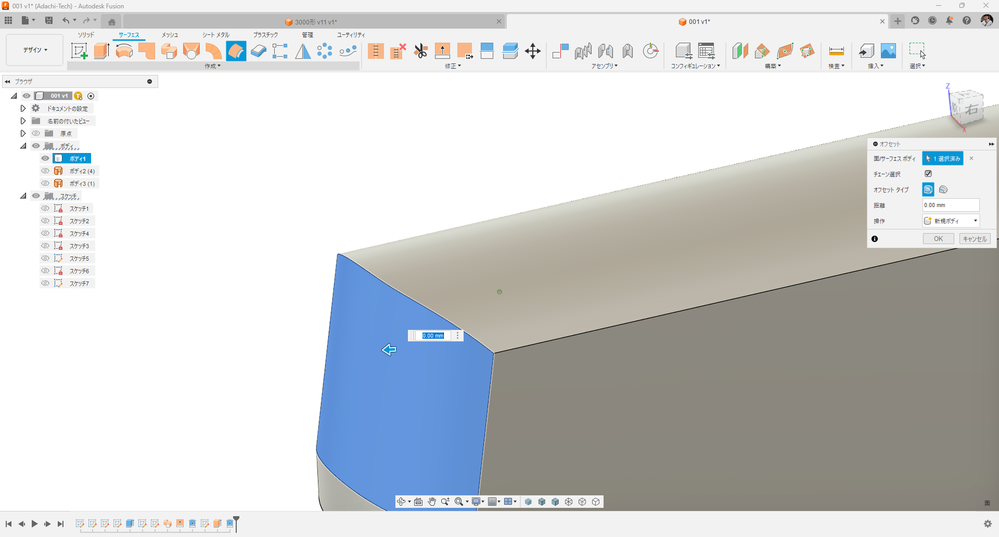Viewport: 999px width, 537px height.
Task: Click the 距離 input in the offset dialog
Action: (951, 205)
